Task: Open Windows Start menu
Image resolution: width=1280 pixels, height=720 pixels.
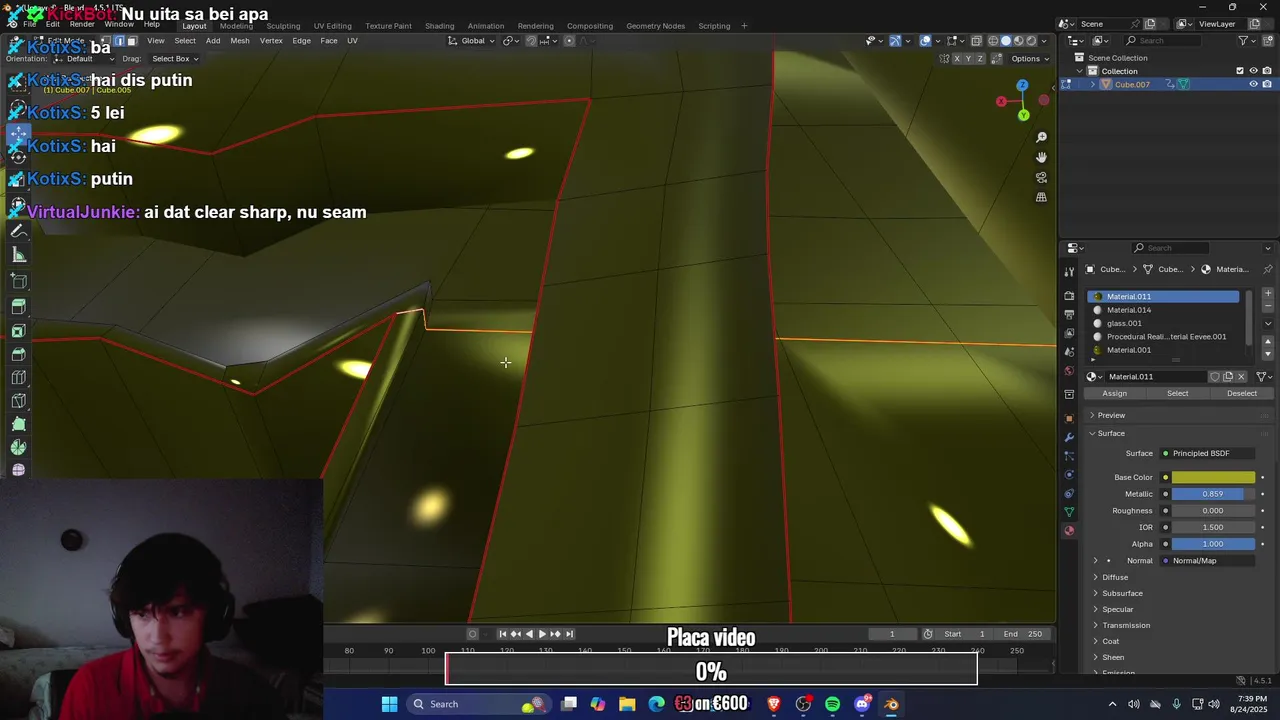Action: pos(389,704)
